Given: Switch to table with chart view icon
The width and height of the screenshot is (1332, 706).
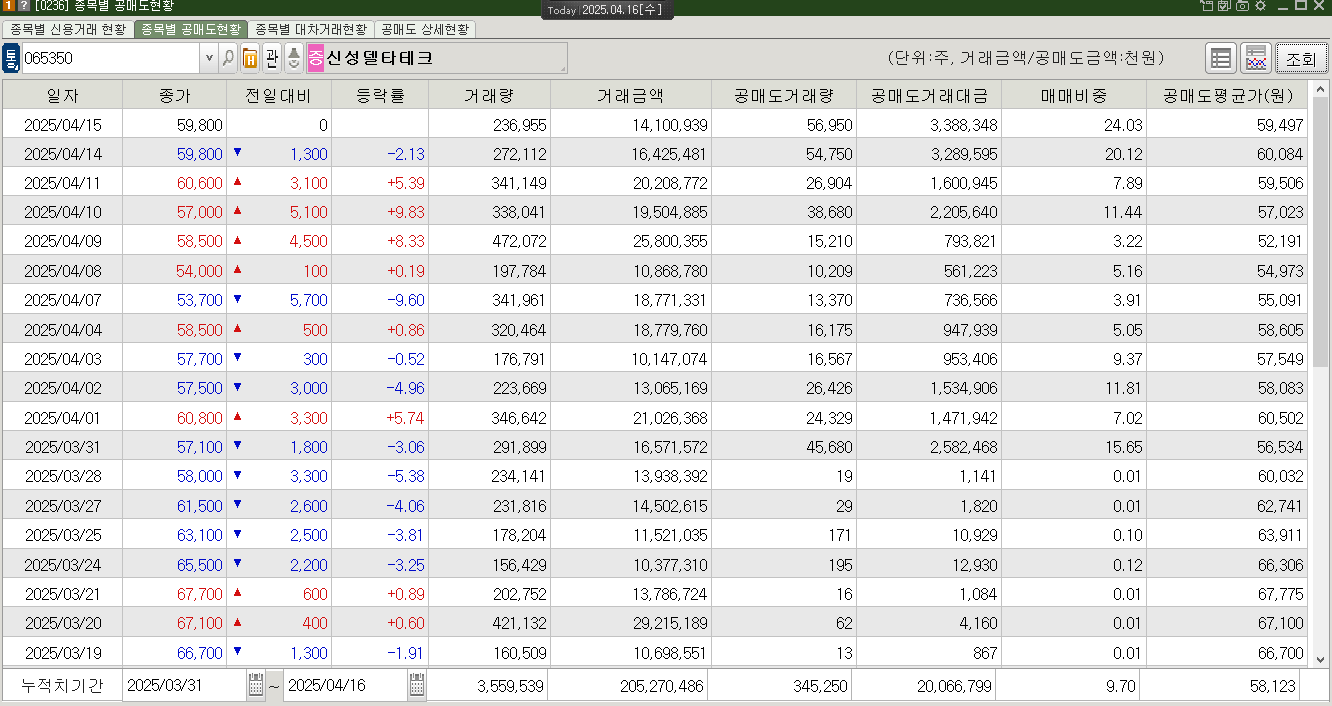Looking at the screenshot, I should [1256, 59].
